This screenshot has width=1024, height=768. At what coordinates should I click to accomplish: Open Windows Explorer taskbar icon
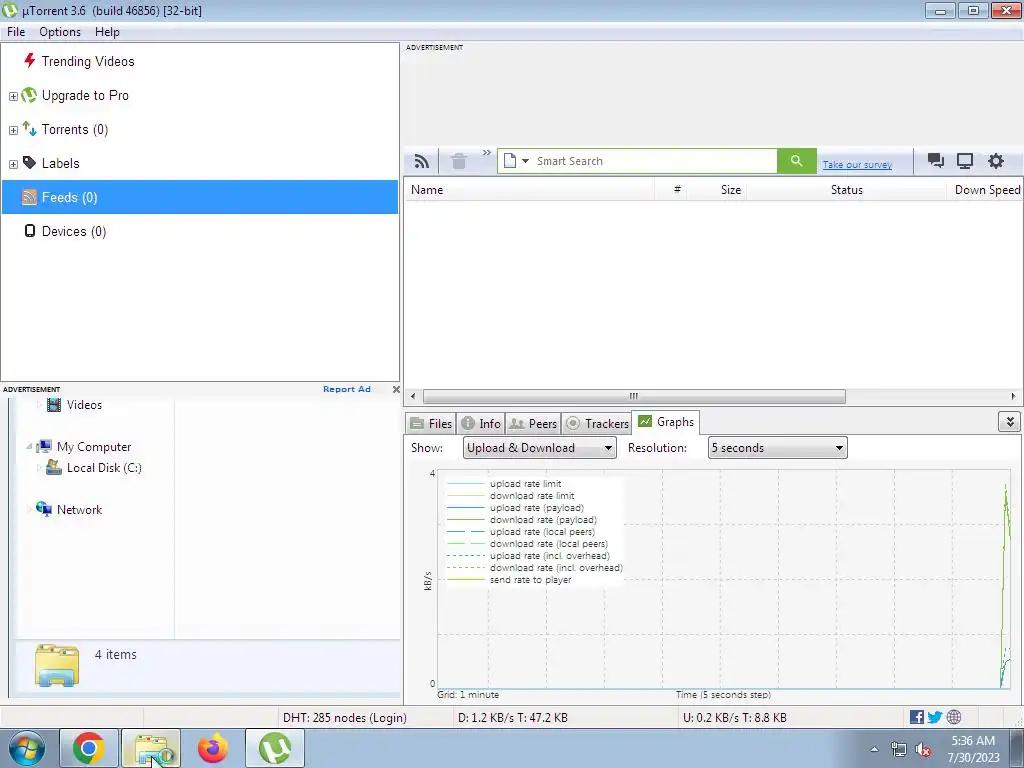152,748
